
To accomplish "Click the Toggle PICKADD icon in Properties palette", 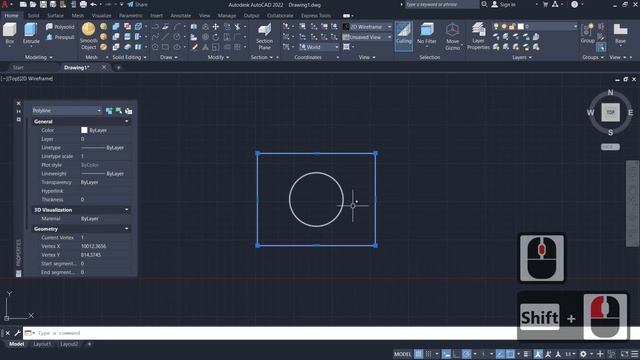I will [x=109, y=111].
